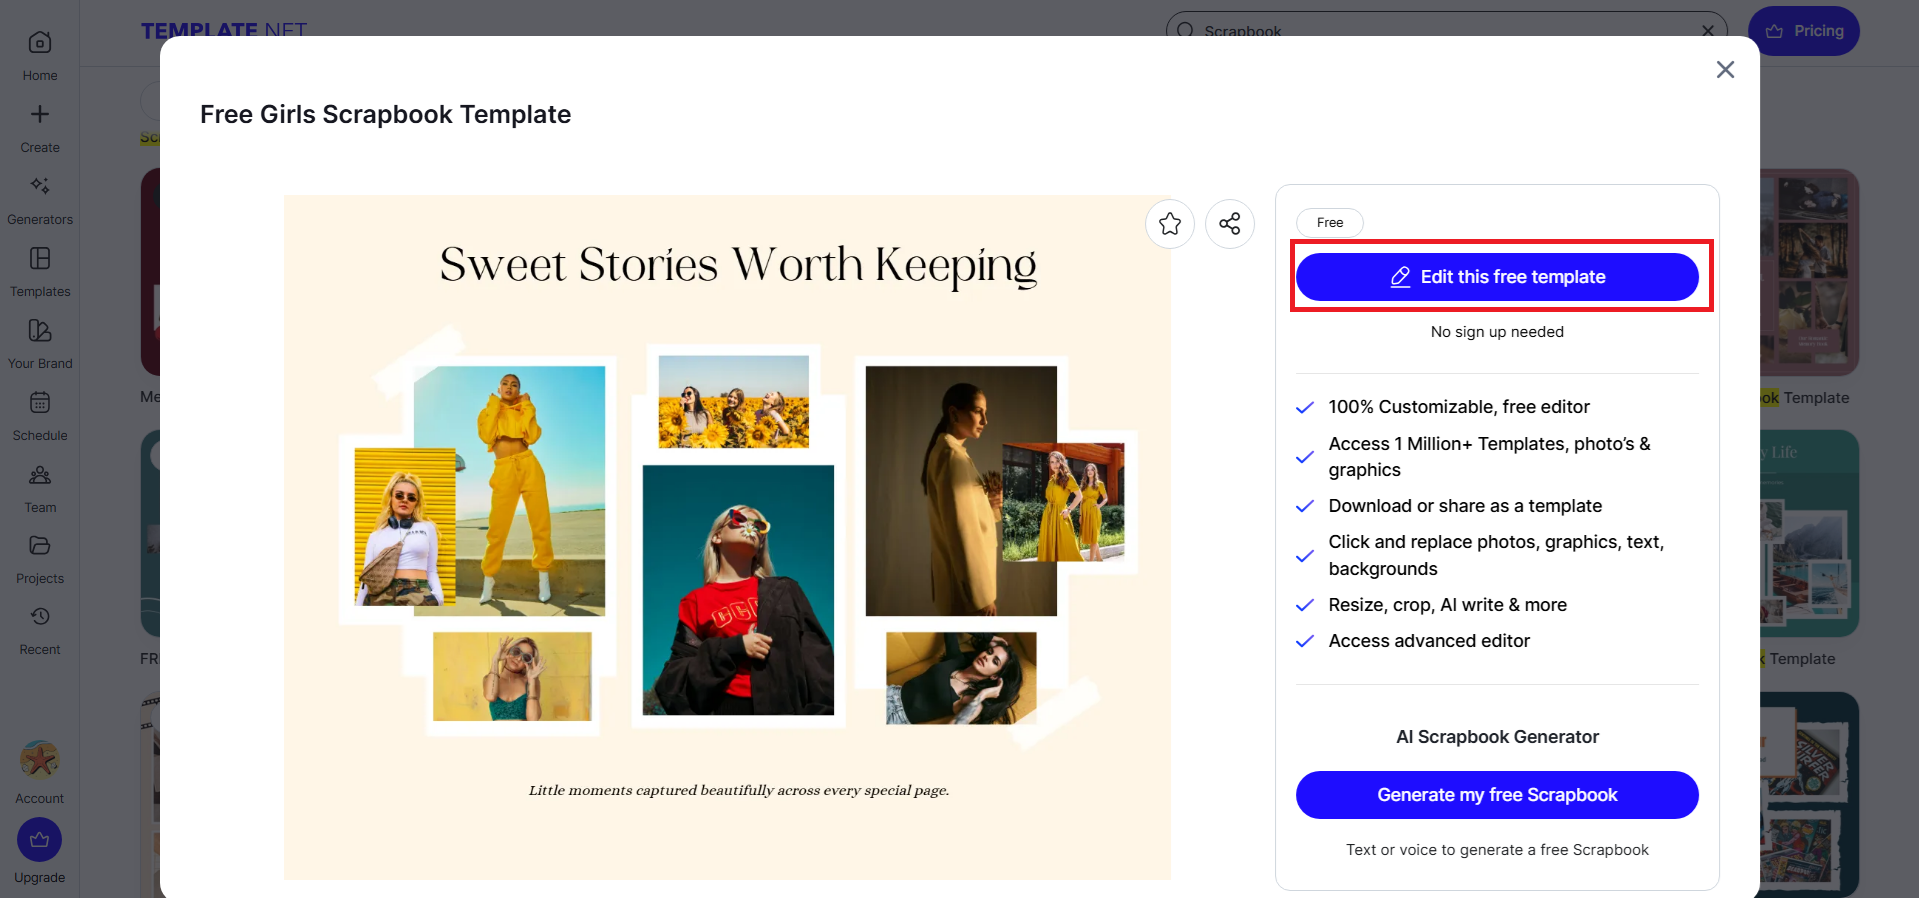Click the Template.net logo

pos(224,30)
